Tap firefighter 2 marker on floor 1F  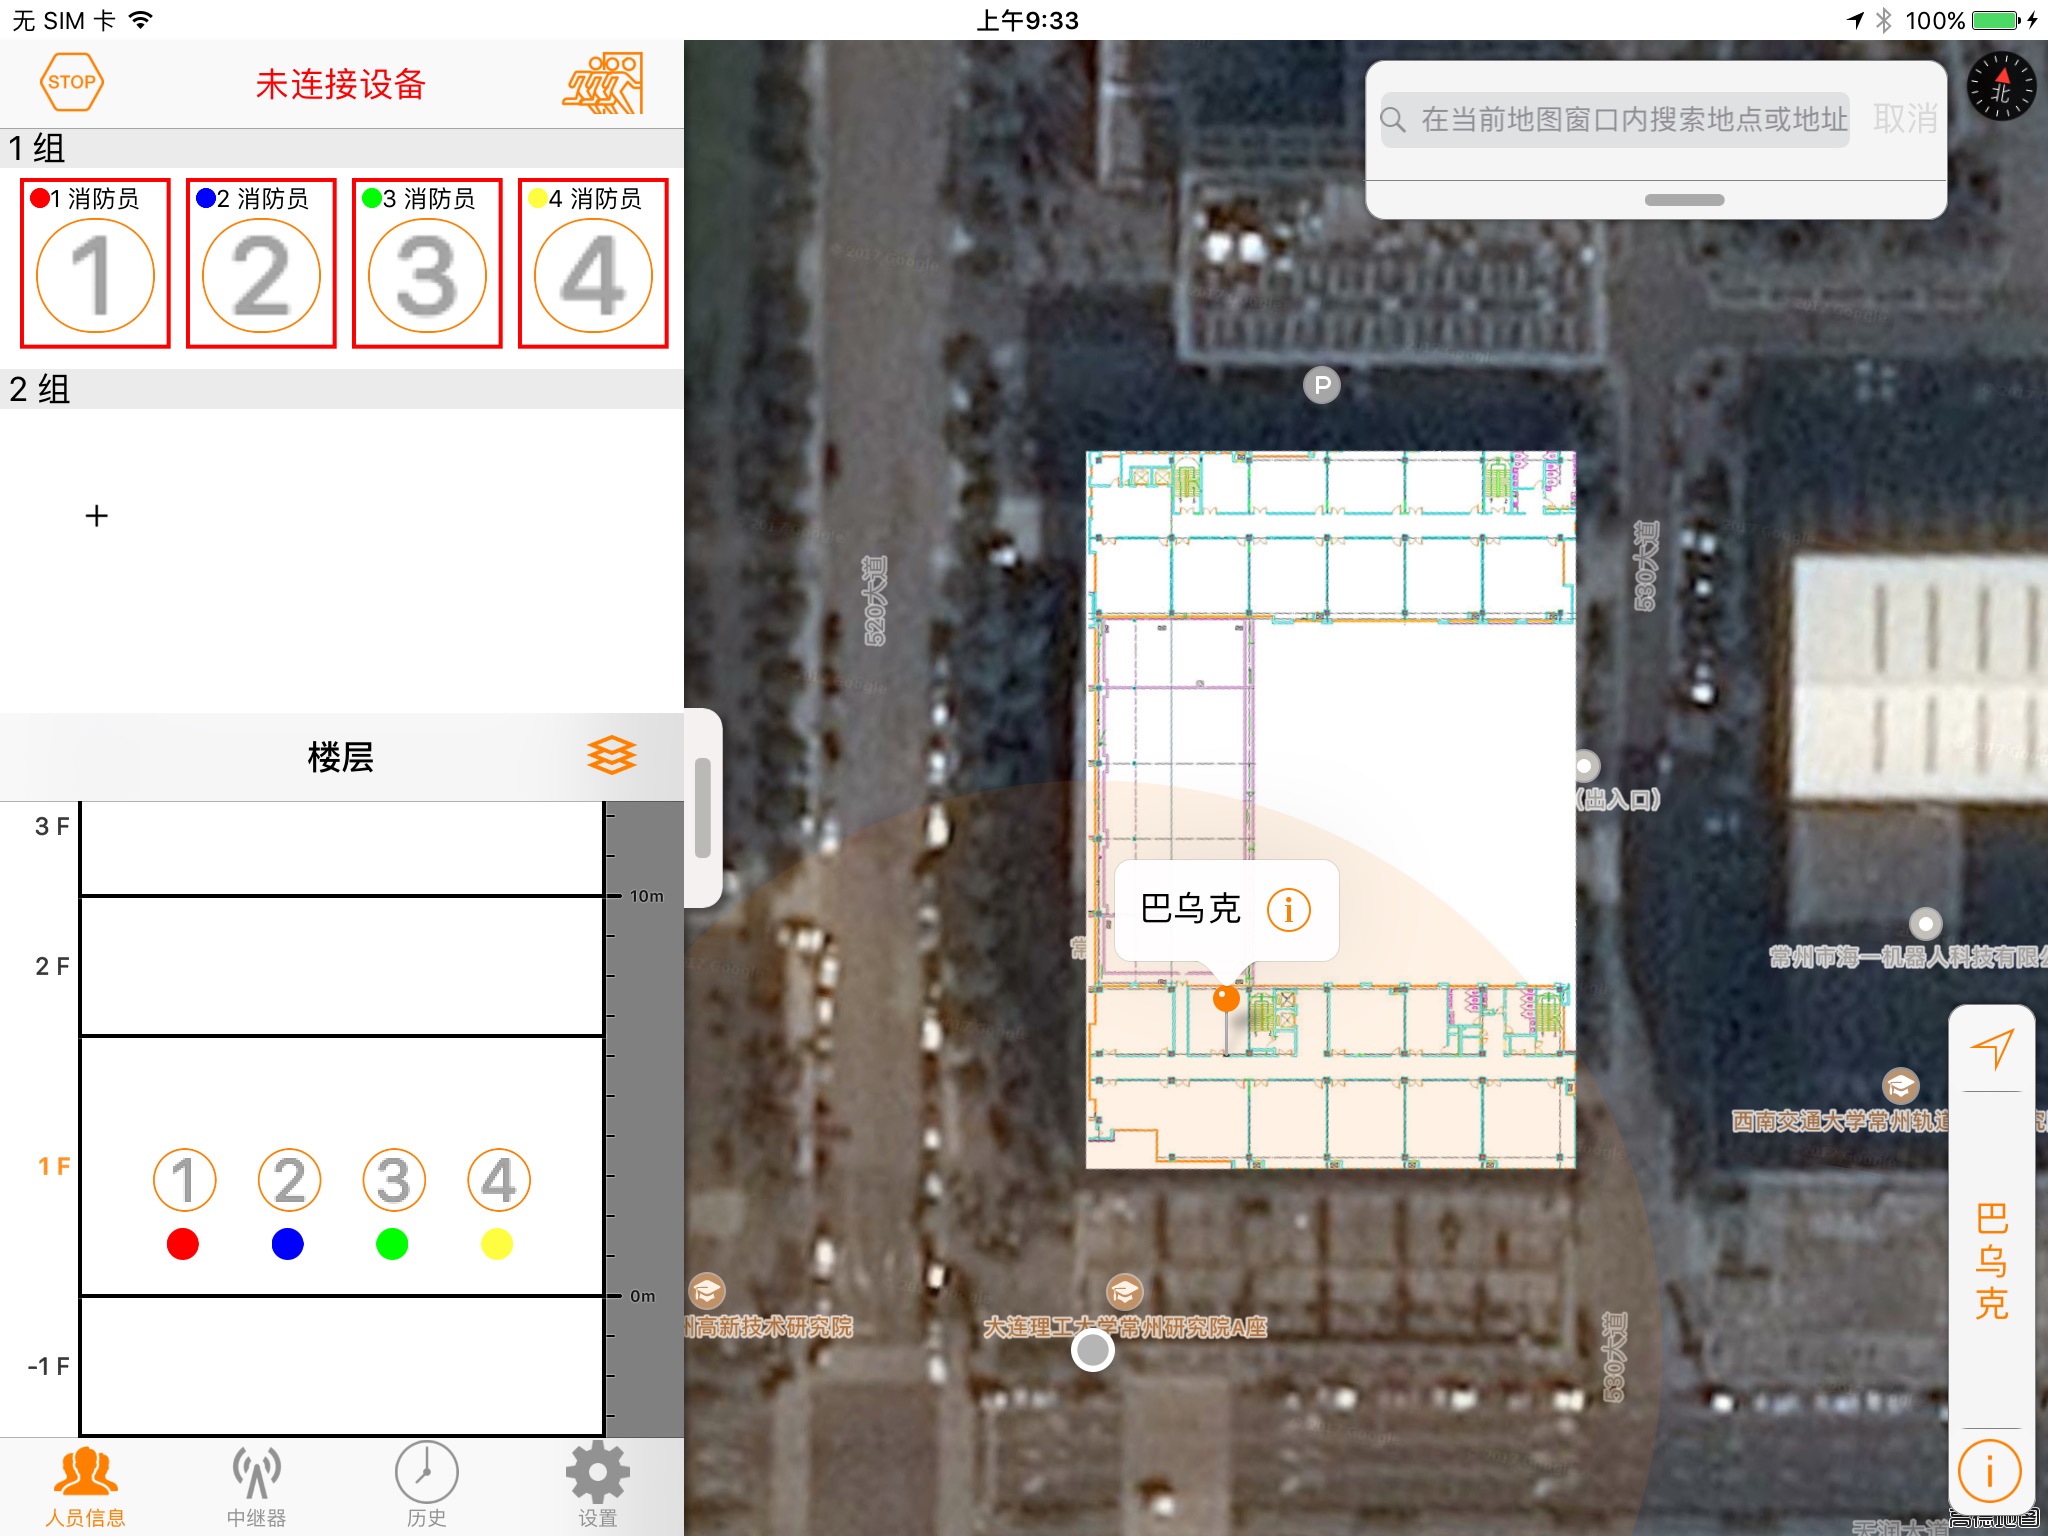point(289,1180)
